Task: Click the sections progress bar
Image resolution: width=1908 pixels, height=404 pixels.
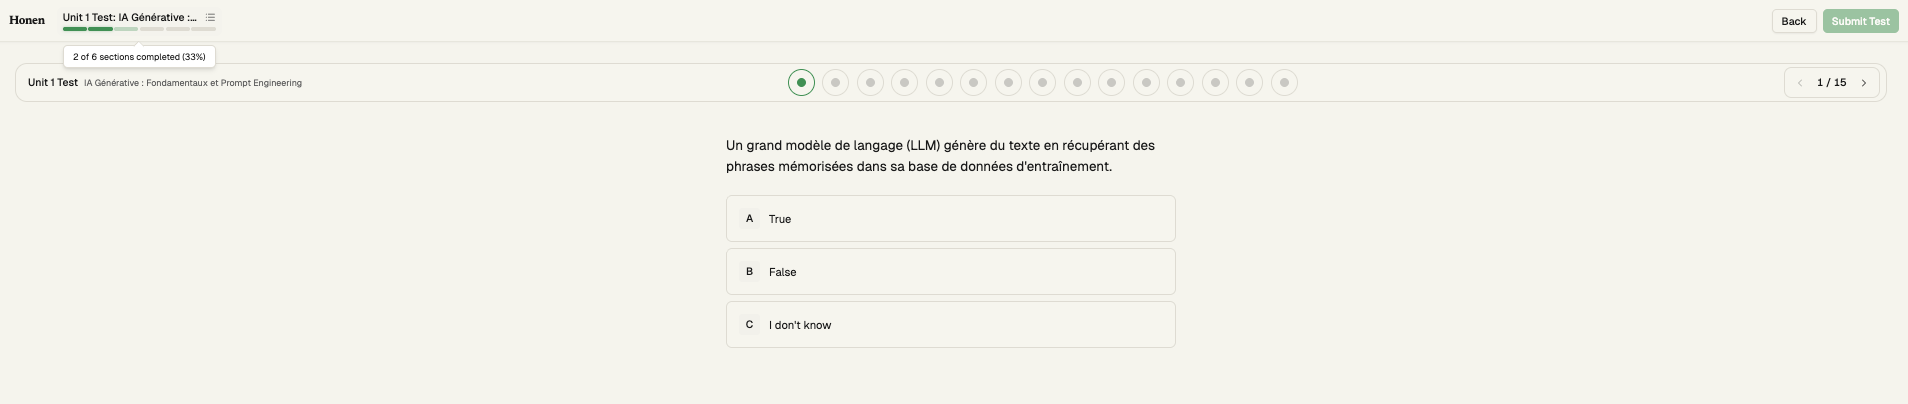Action: tap(139, 29)
